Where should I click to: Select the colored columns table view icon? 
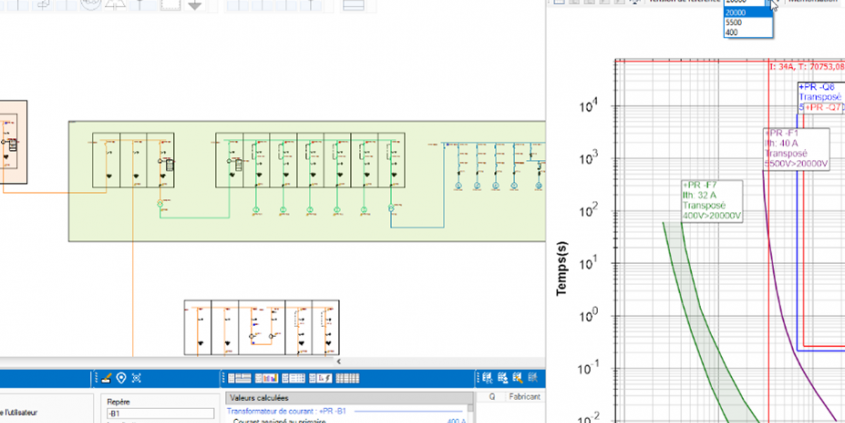(266, 379)
